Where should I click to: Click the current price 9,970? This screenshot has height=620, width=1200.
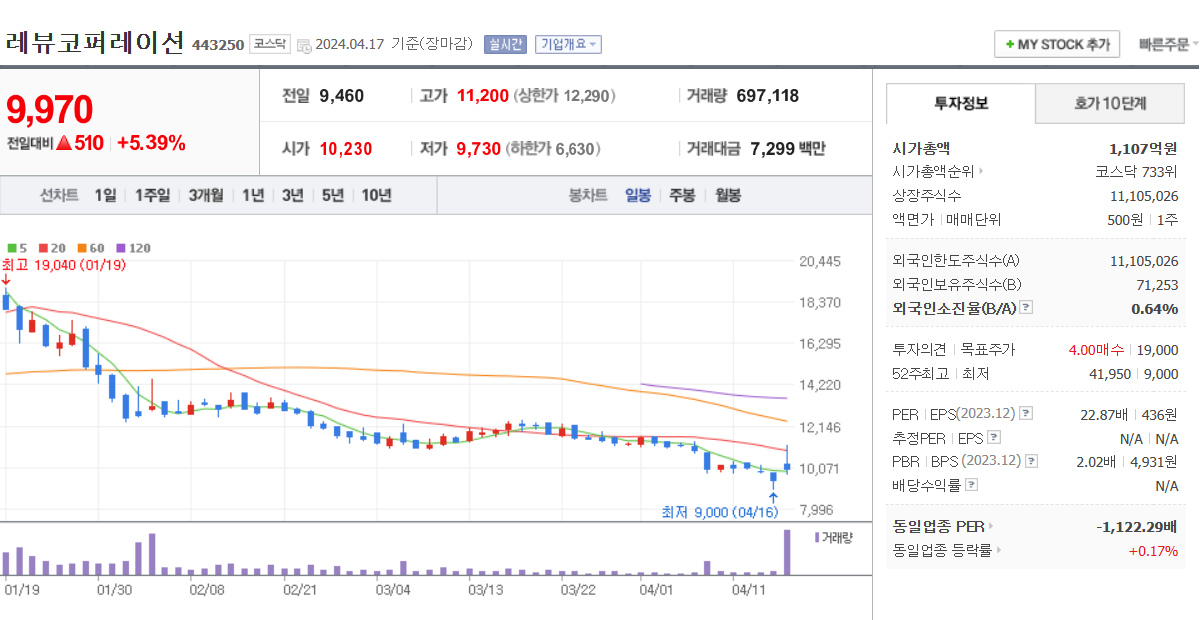pyautogui.click(x=49, y=110)
